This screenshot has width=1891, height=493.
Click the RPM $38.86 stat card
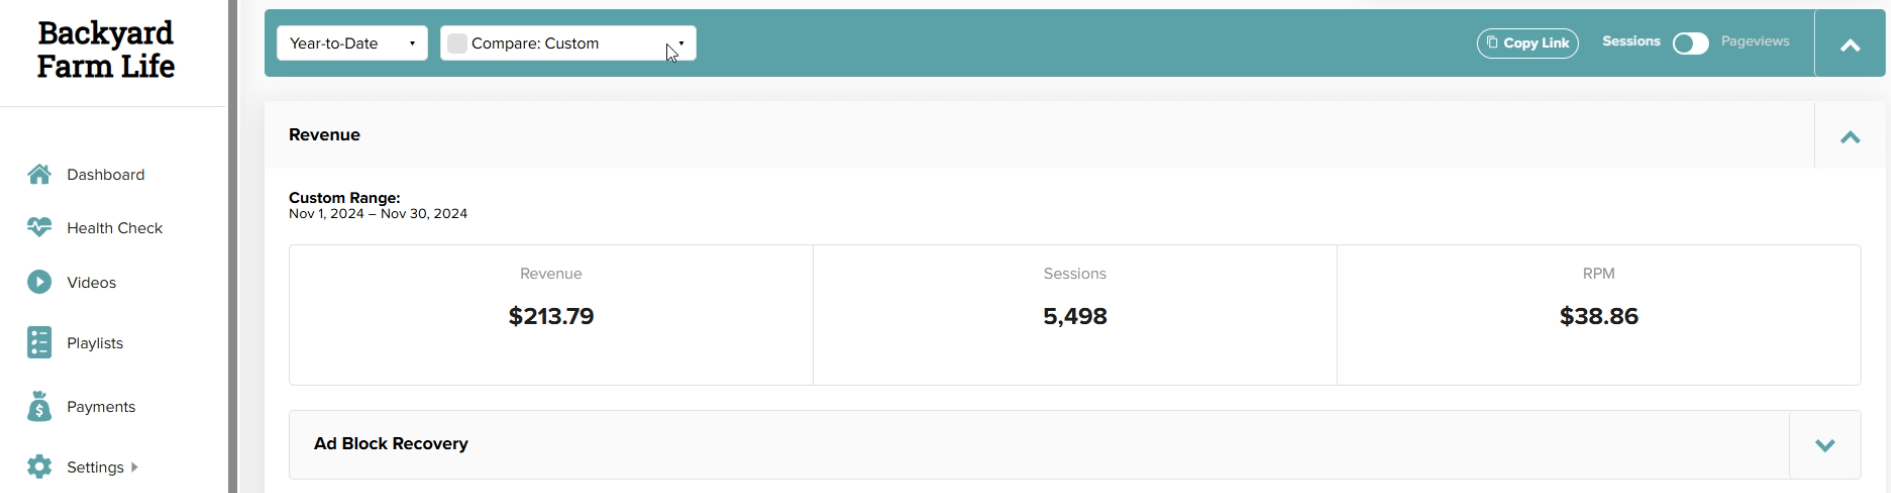pos(1598,315)
